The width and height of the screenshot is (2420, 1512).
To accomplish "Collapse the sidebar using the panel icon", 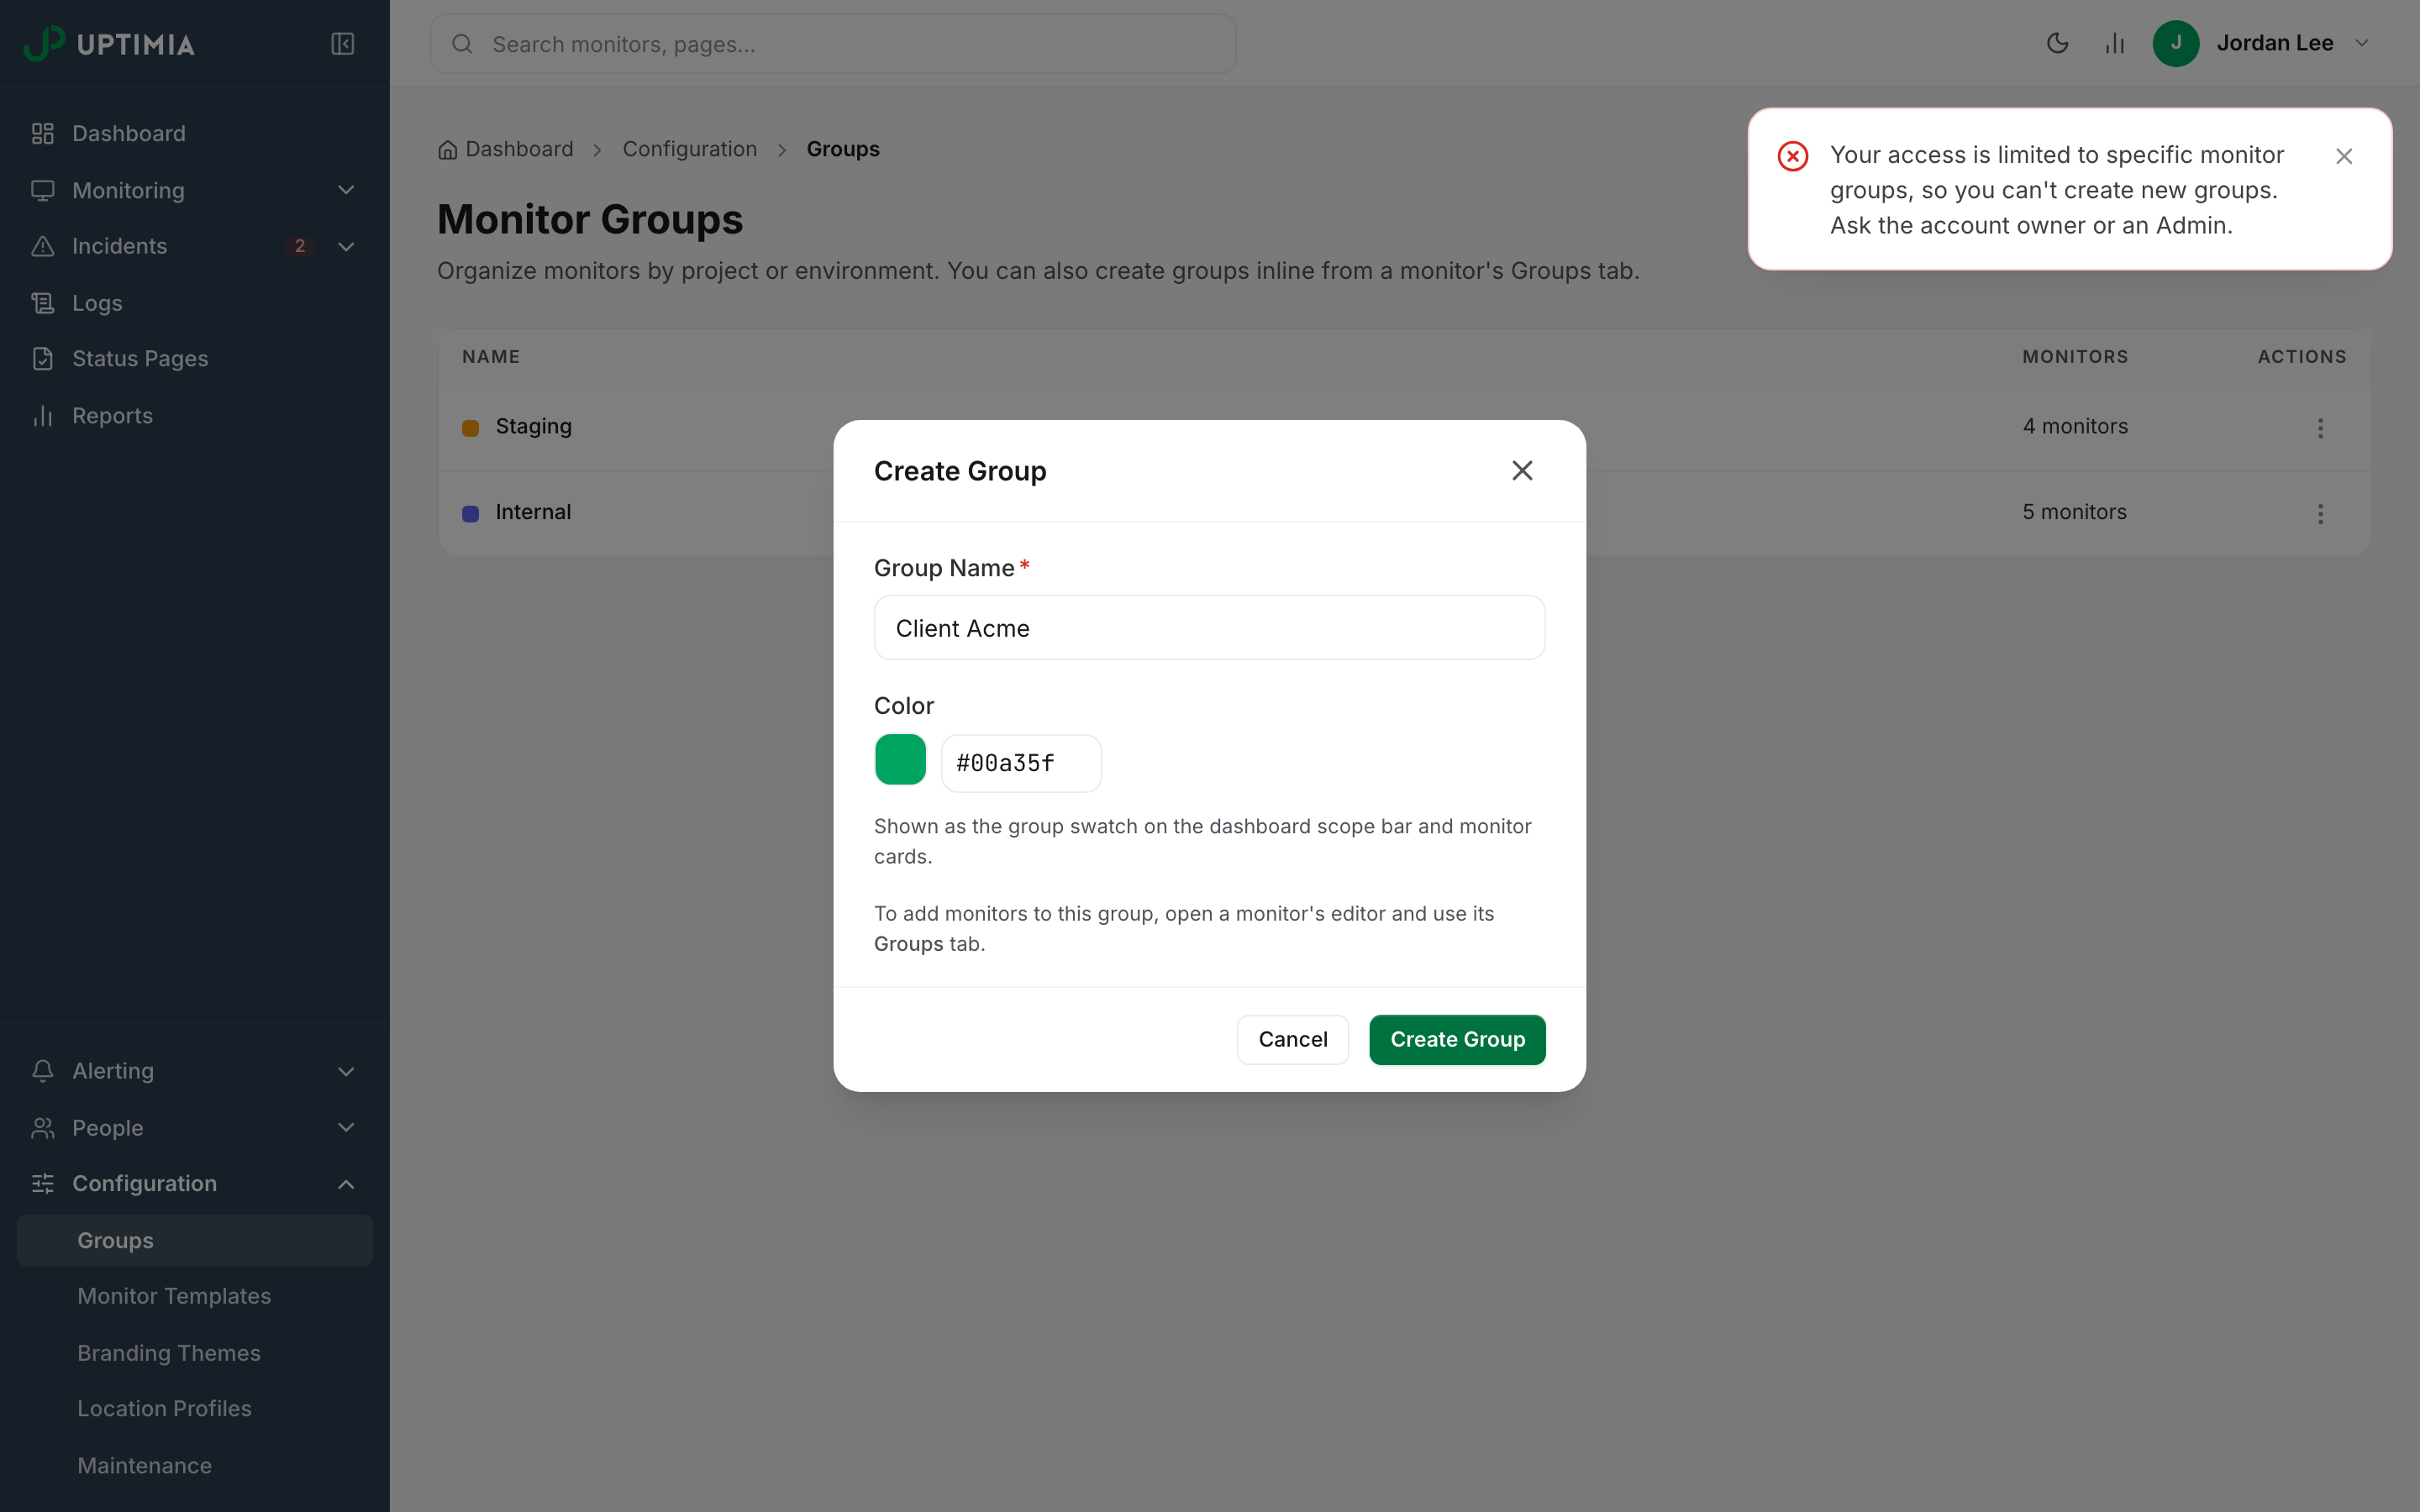I will click(x=342, y=44).
